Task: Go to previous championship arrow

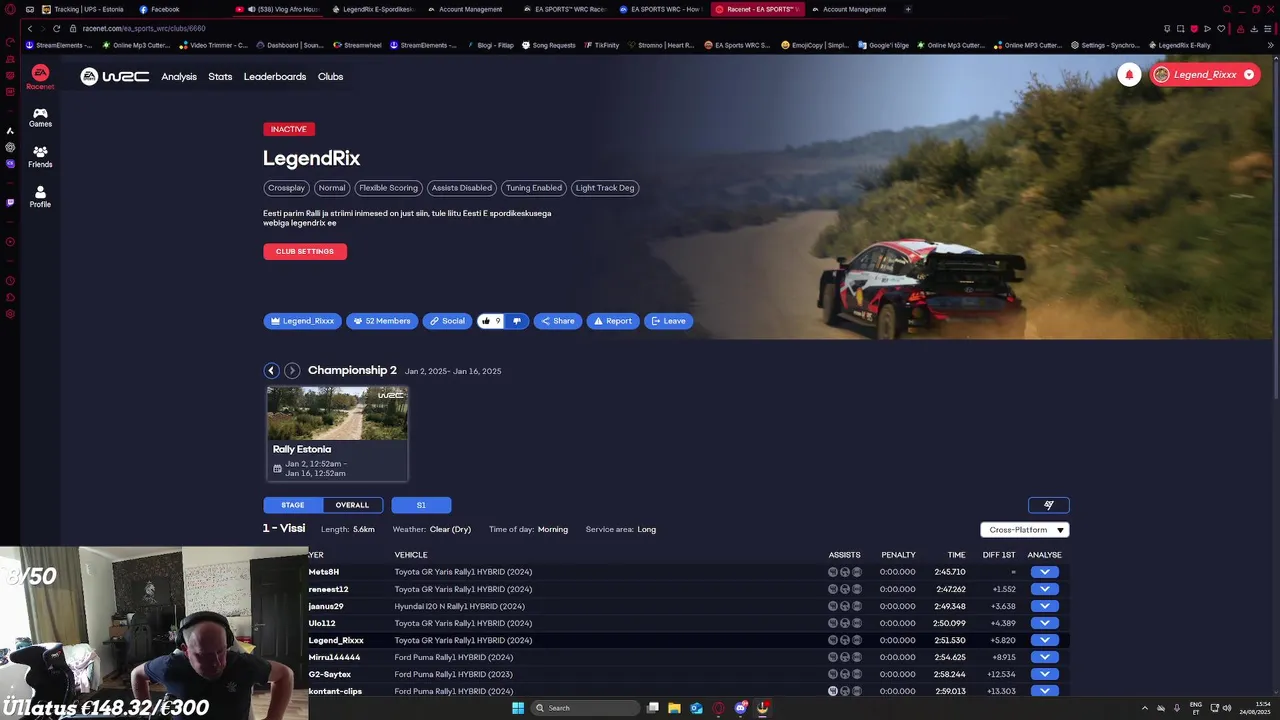Action: (271, 371)
